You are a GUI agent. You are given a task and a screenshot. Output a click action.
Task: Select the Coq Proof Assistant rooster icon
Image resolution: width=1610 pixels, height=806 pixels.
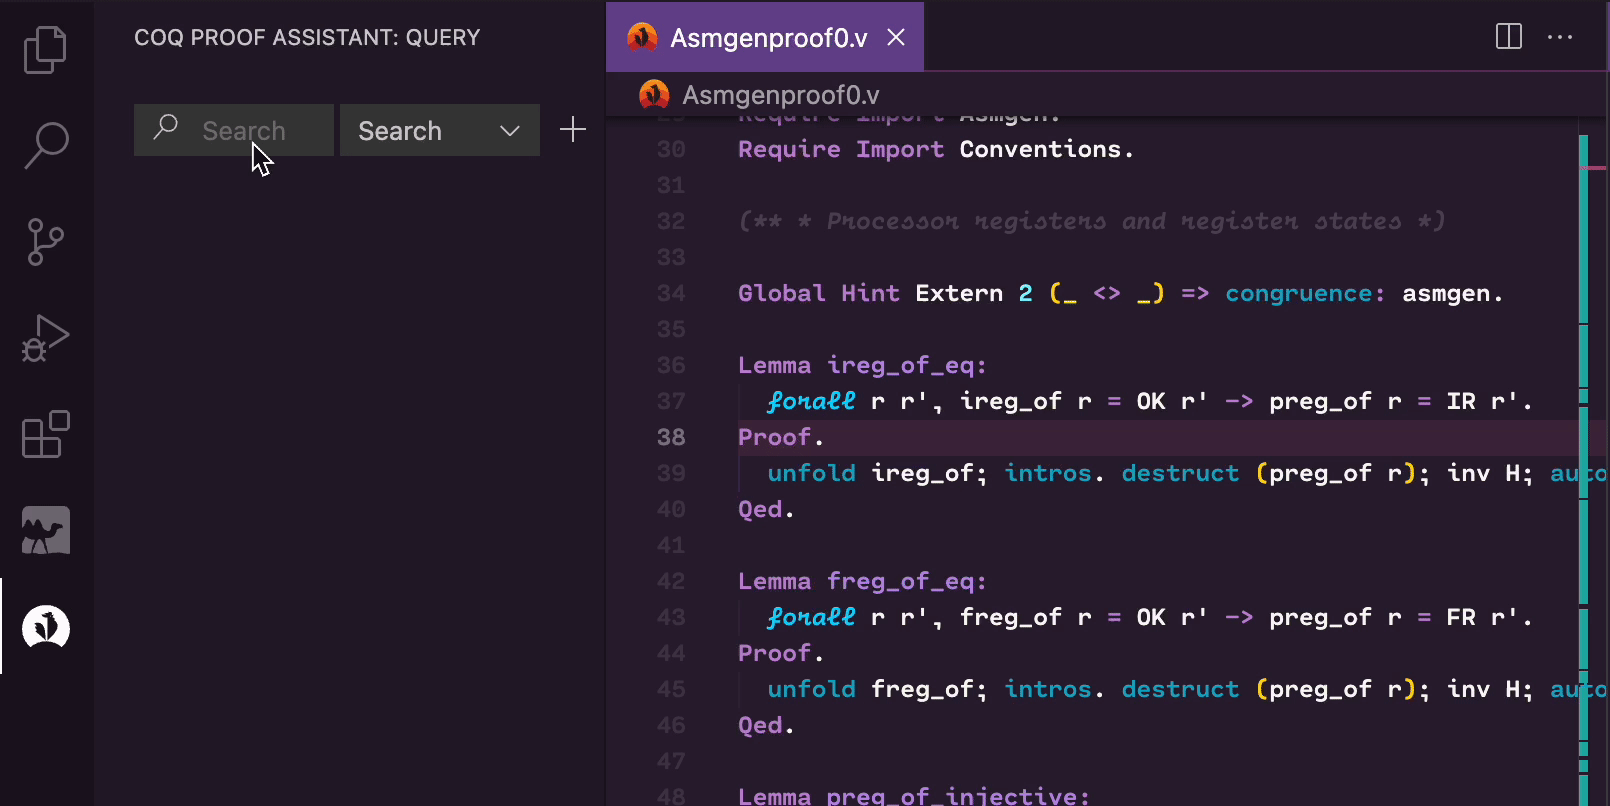[45, 627]
